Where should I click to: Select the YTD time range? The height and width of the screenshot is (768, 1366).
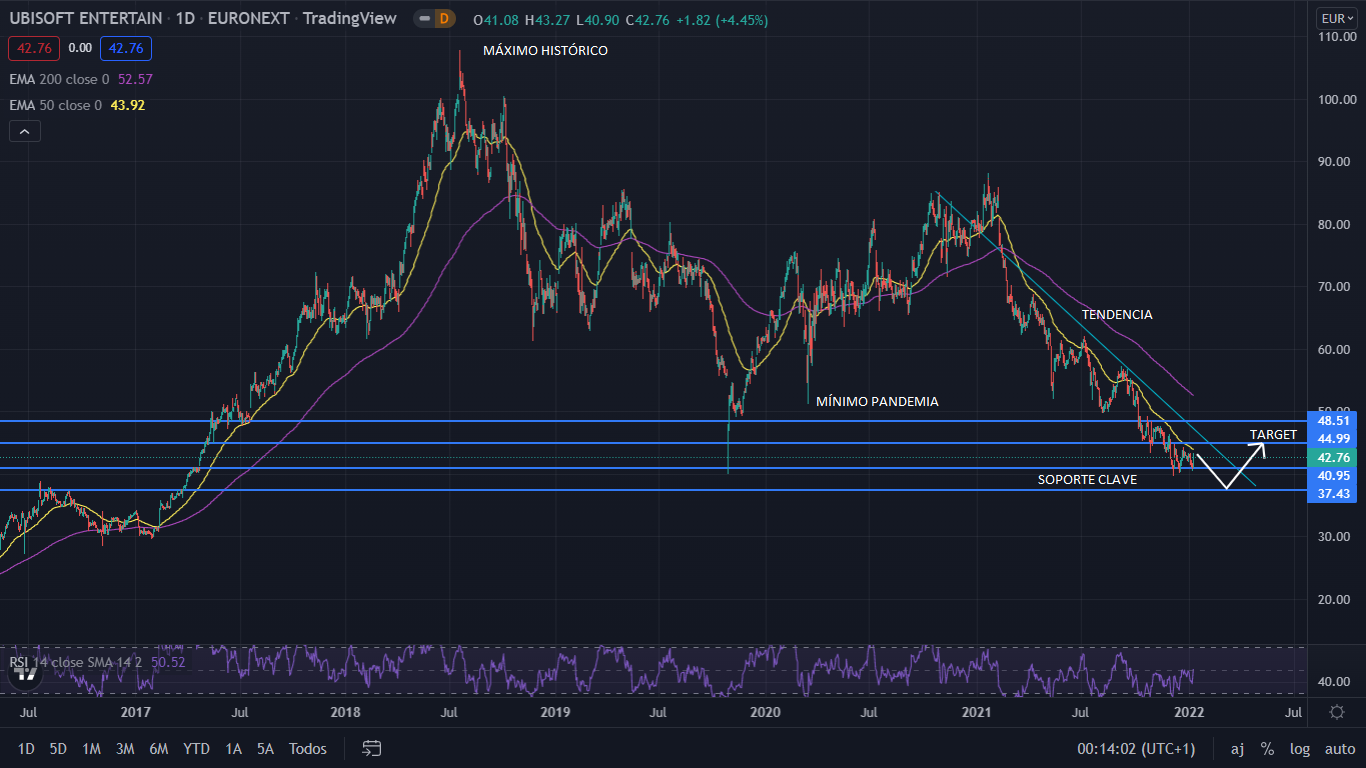pyautogui.click(x=197, y=748)
